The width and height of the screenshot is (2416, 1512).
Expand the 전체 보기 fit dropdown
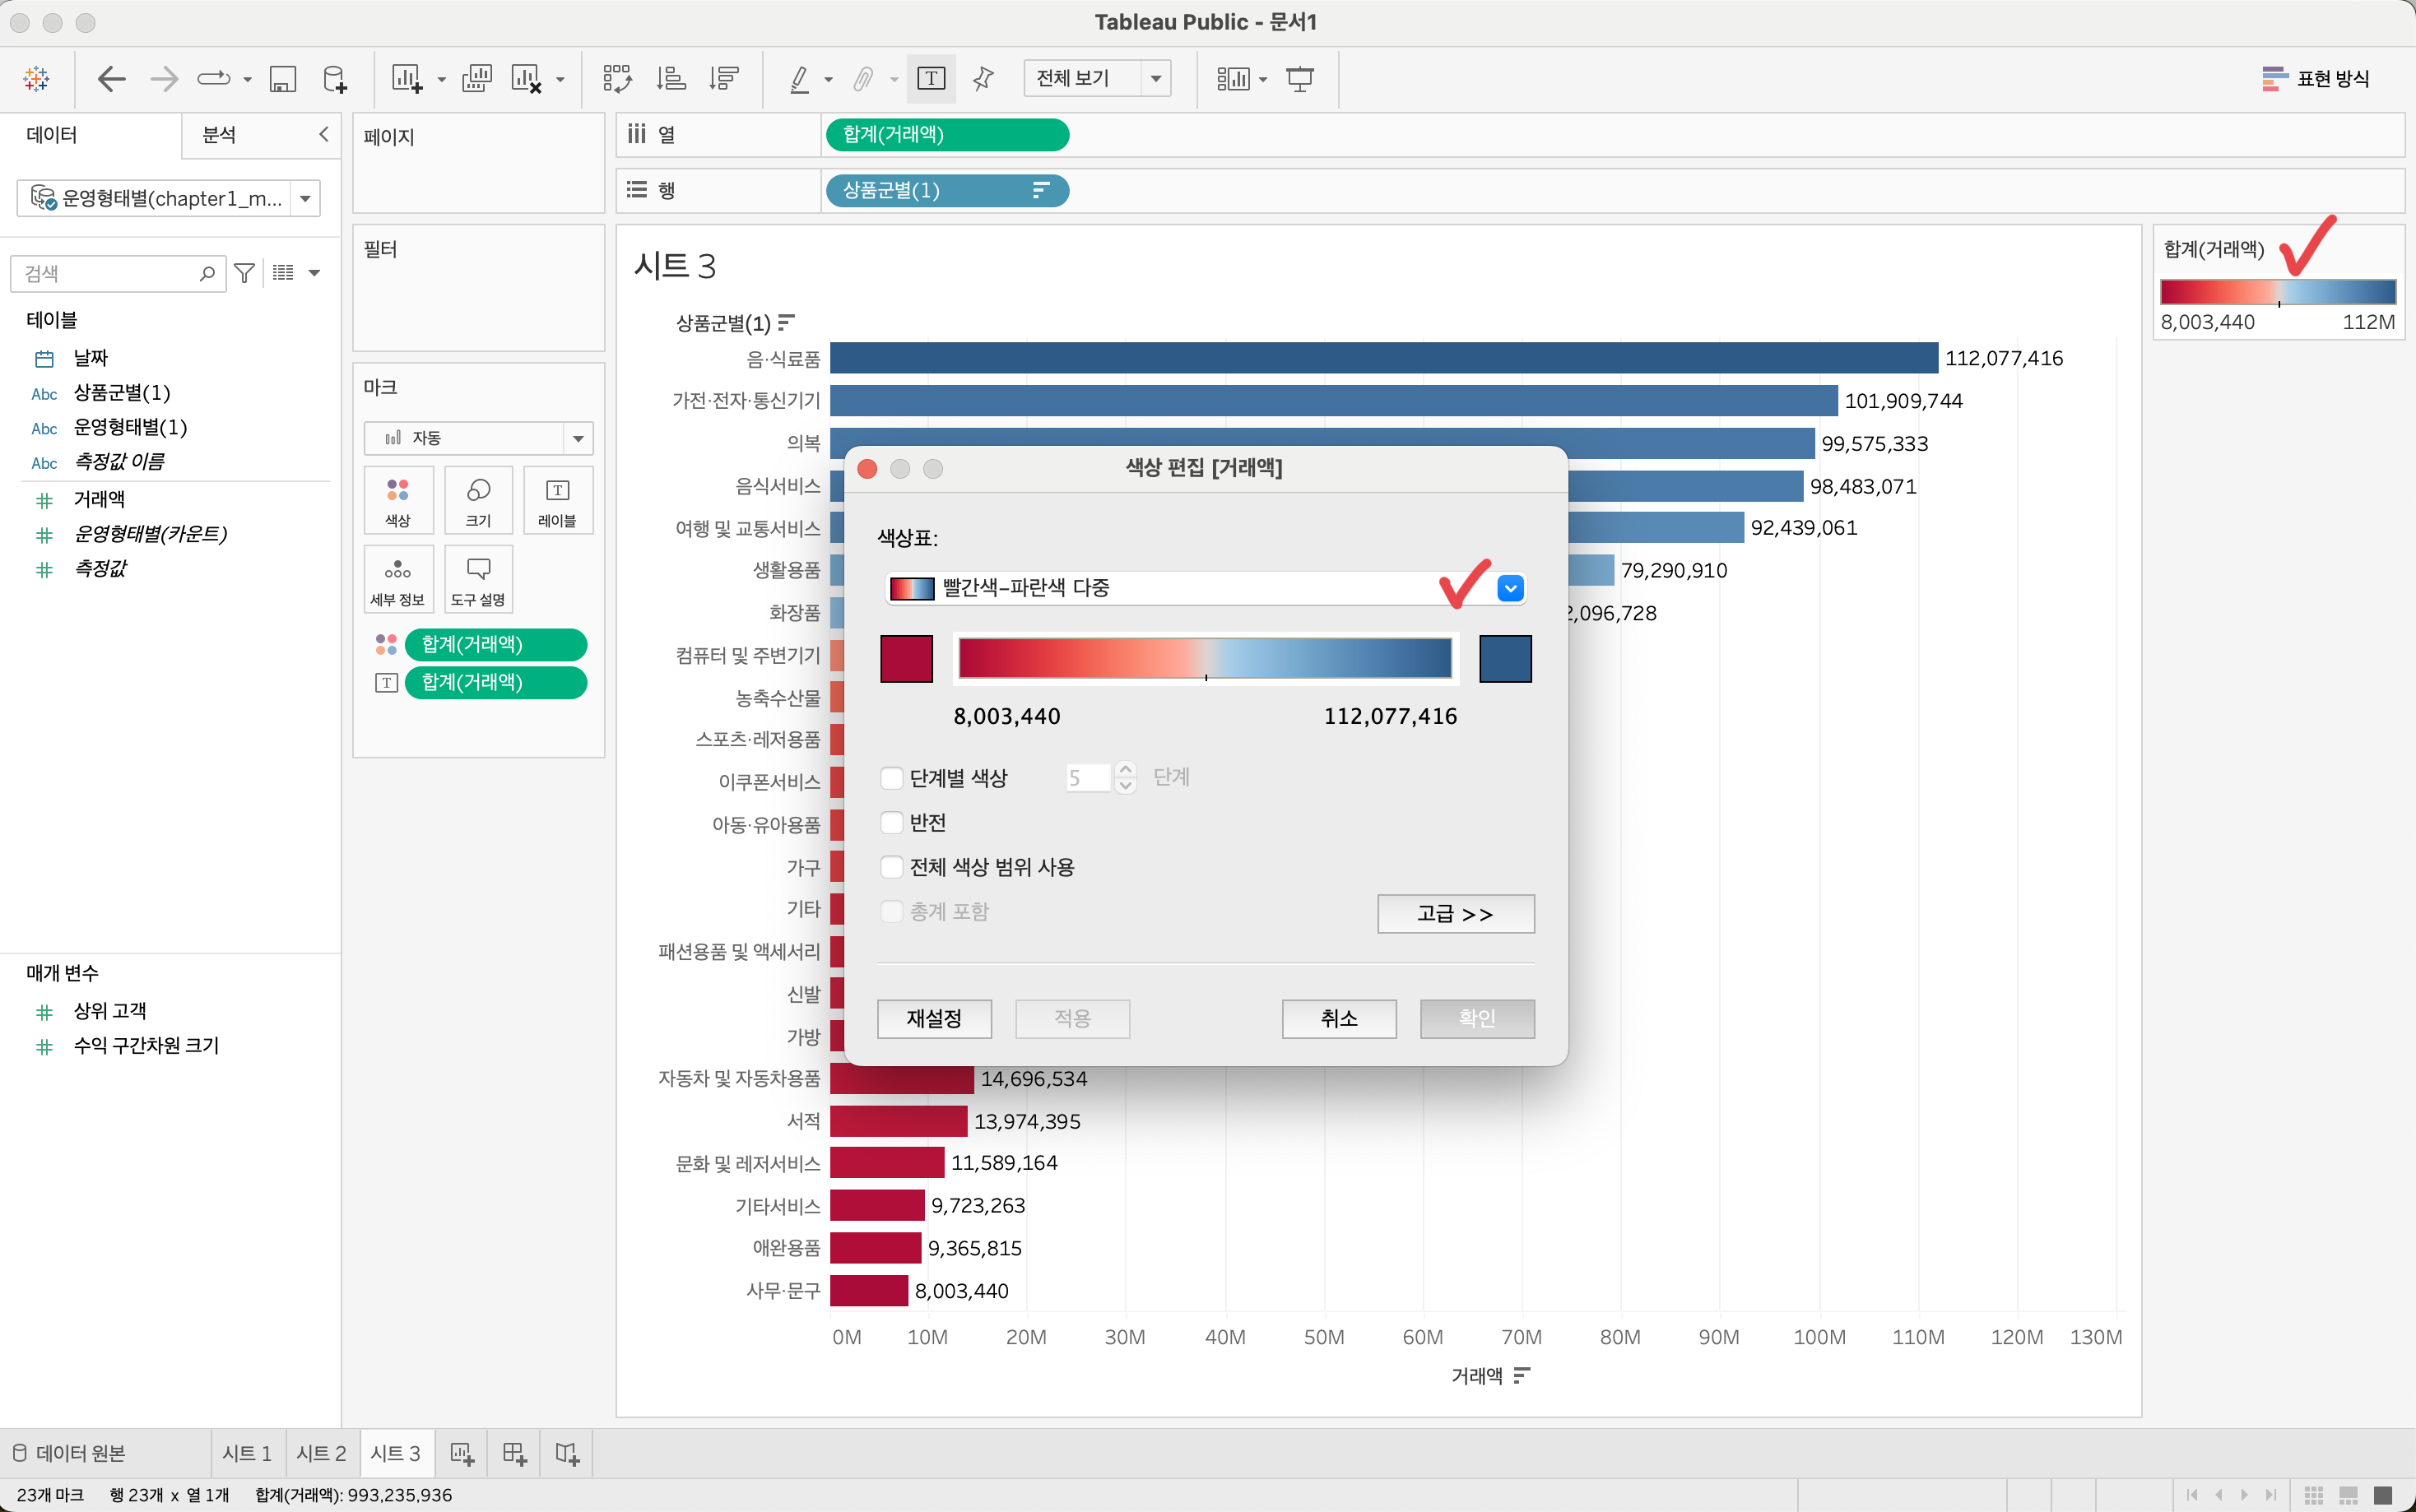(1155, 78)
